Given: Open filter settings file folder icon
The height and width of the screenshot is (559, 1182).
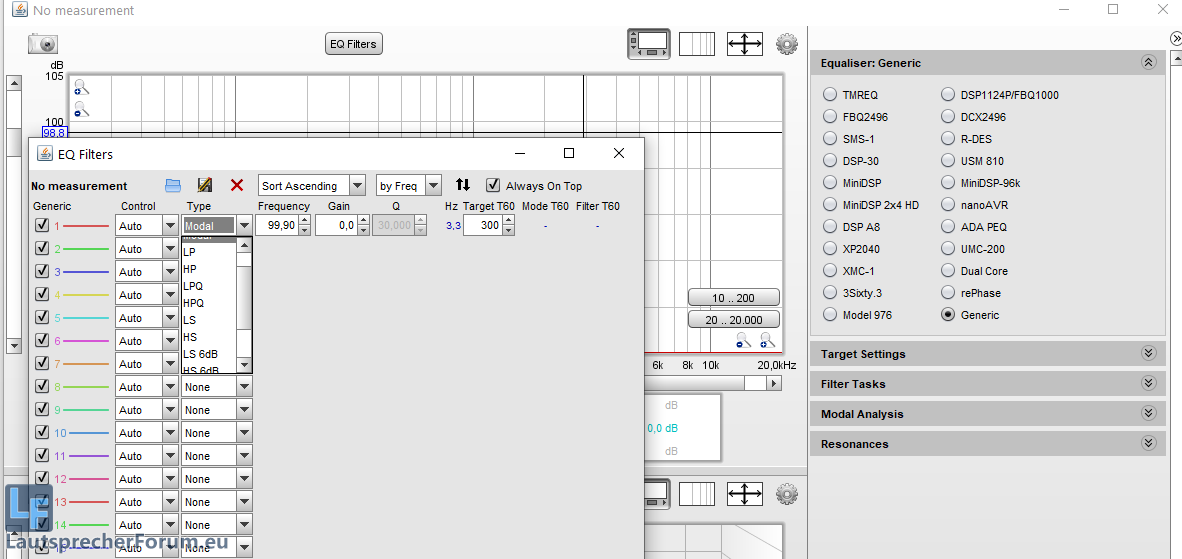Looking at the screenshot, I should pos(173,185).
